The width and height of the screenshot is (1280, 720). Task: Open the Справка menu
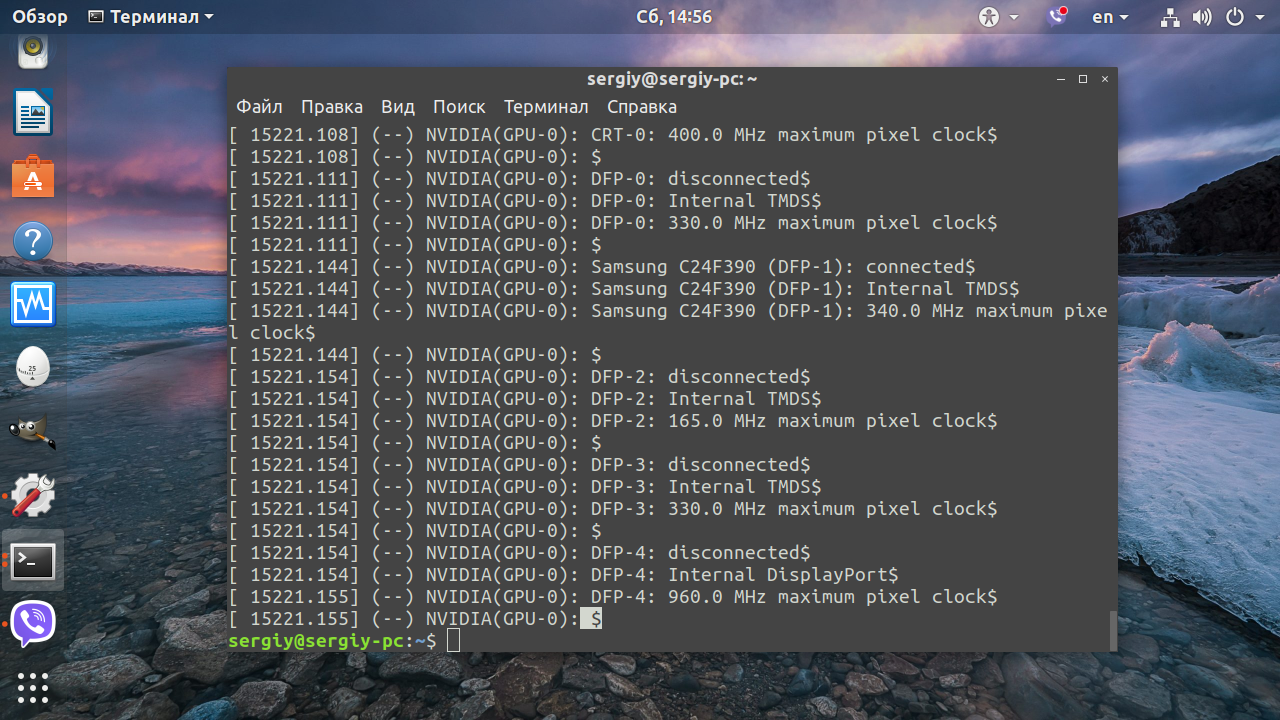(642, 106)
